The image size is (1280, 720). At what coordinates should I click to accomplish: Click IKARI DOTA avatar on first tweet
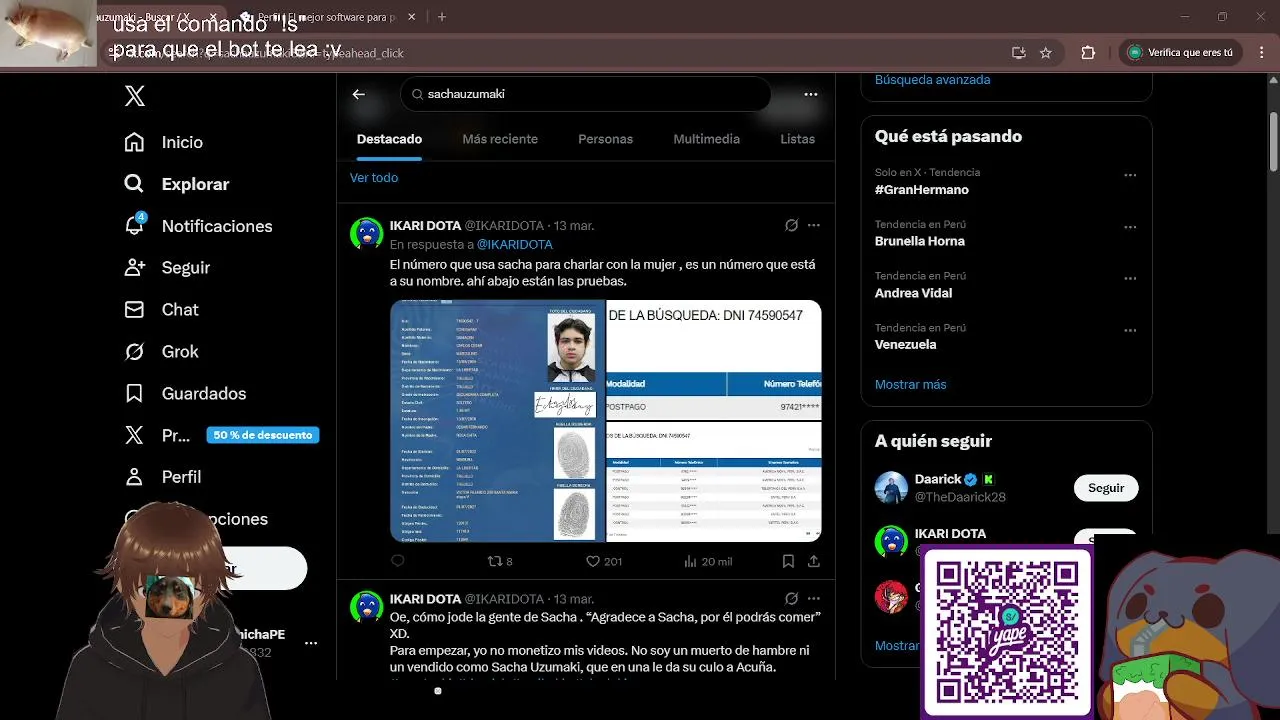click(x=367, y=234)
